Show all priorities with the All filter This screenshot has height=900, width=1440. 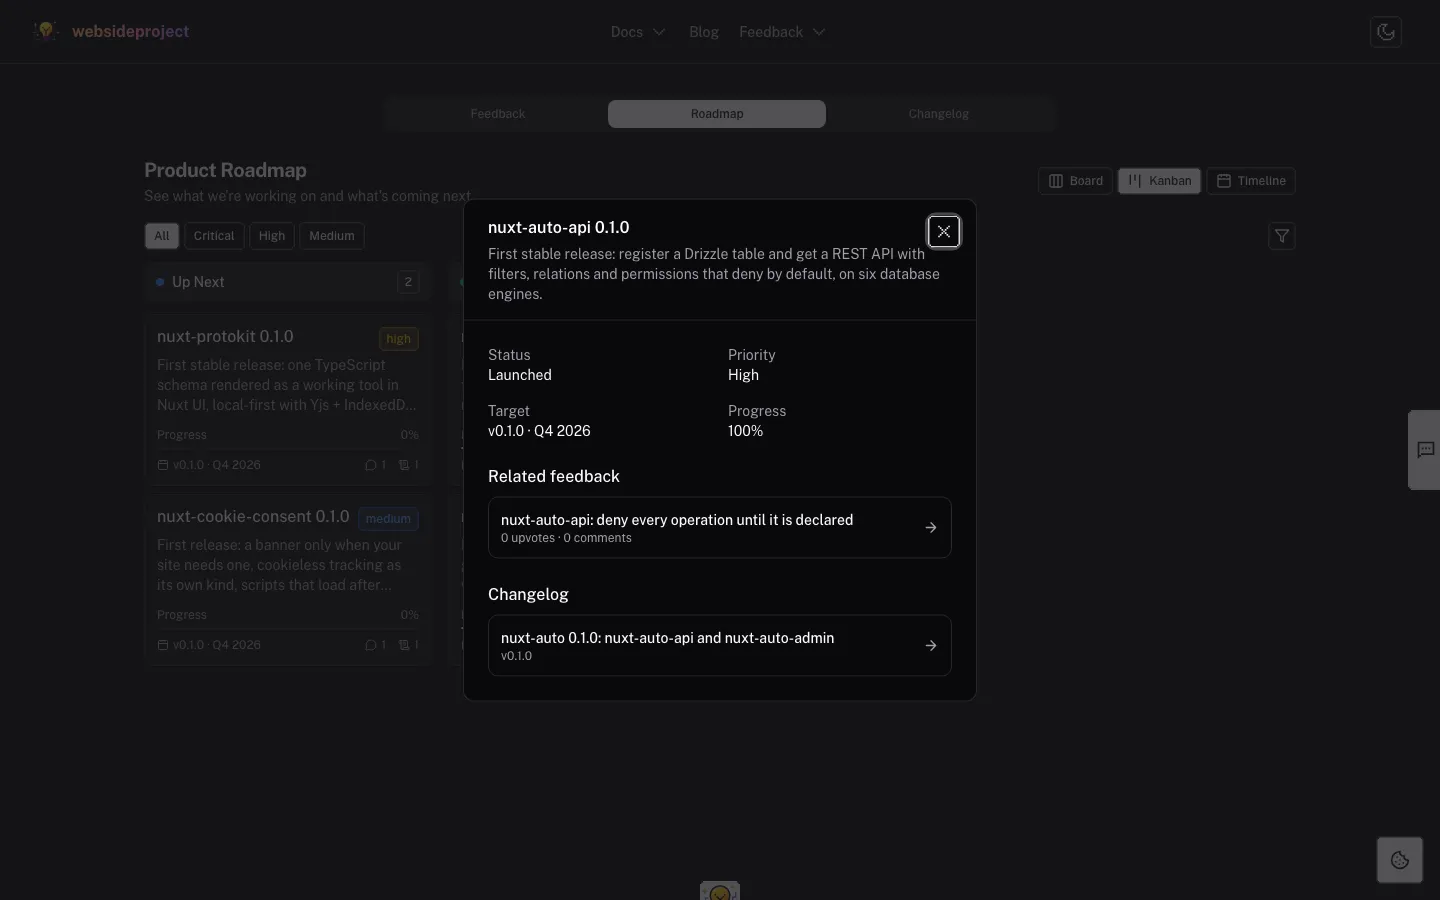coord(162,236)
